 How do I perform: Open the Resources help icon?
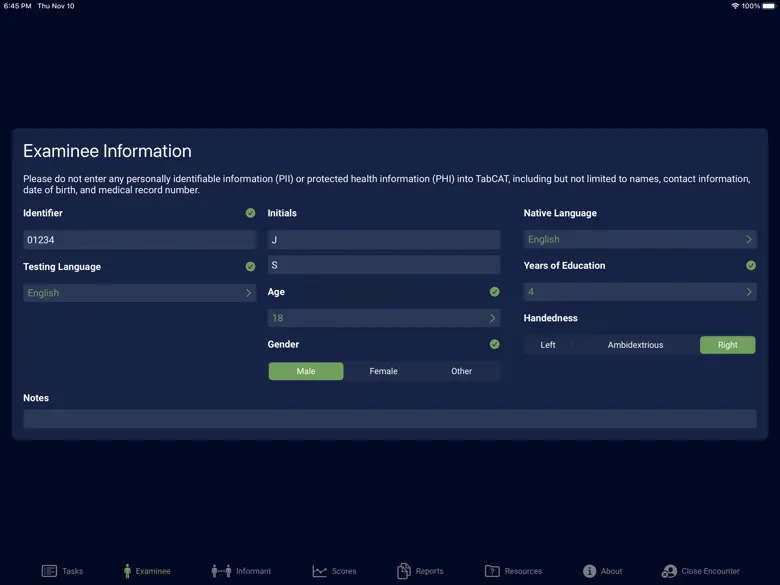pos(492,571)
